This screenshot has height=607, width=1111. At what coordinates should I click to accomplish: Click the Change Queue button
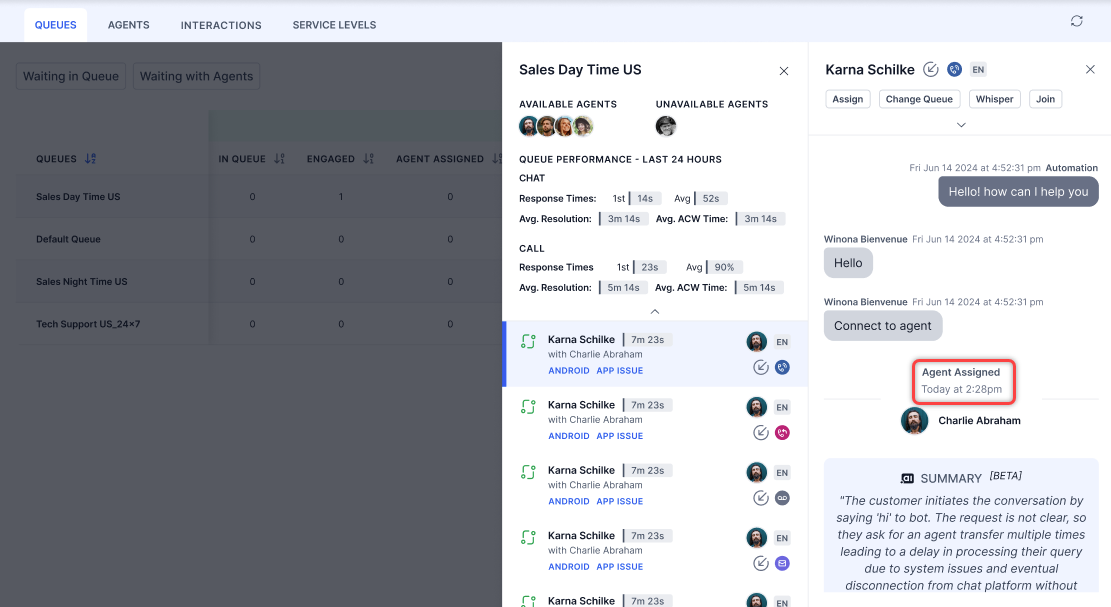(x=919, y=99)
